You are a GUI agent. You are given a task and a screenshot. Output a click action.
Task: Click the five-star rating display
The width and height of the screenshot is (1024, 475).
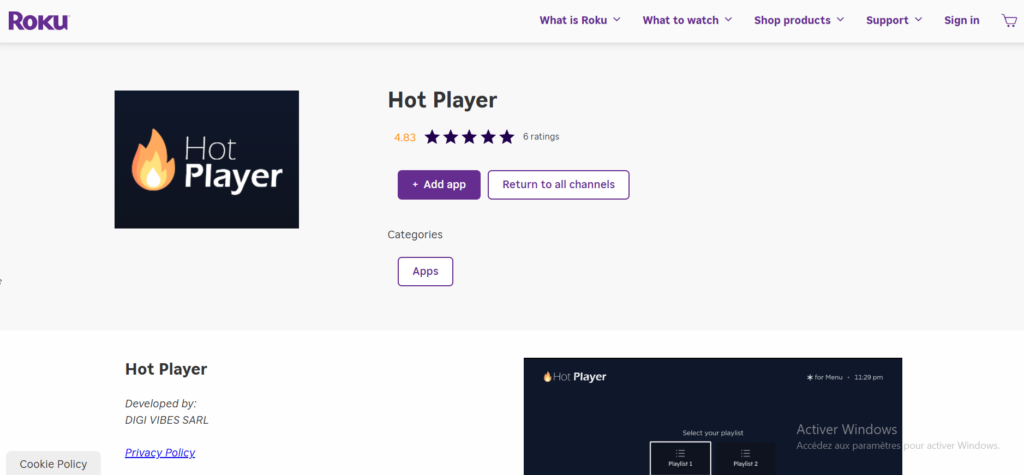(x=469, y=137)
